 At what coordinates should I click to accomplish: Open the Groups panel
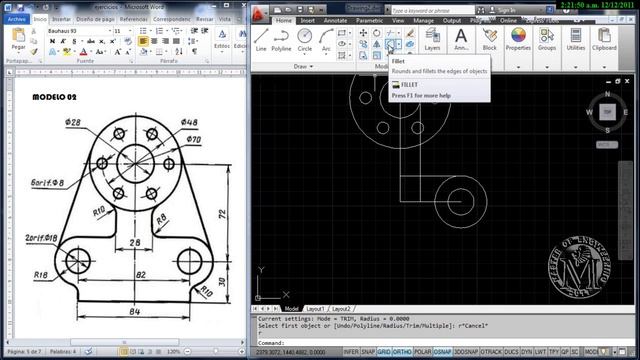tap(547, 40)
